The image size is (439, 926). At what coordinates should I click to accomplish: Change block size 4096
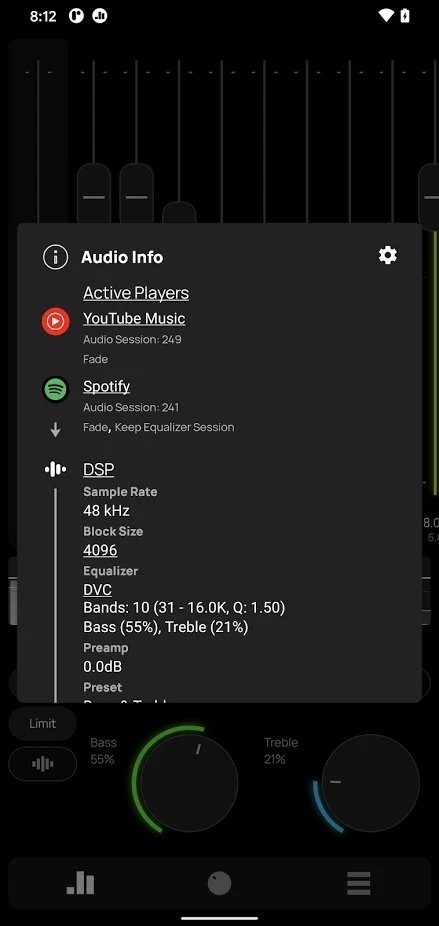[100, 550]
